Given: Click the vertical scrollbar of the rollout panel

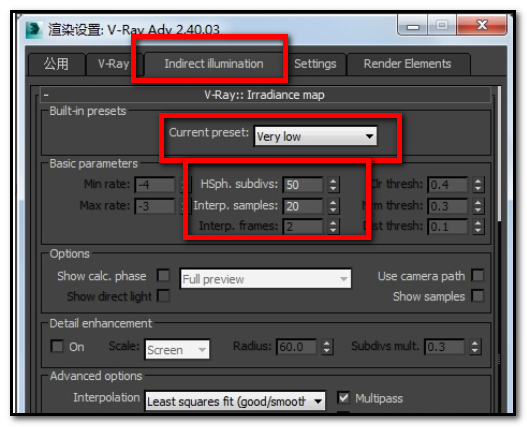Looking at the screenshot, I should pos(499,249).
